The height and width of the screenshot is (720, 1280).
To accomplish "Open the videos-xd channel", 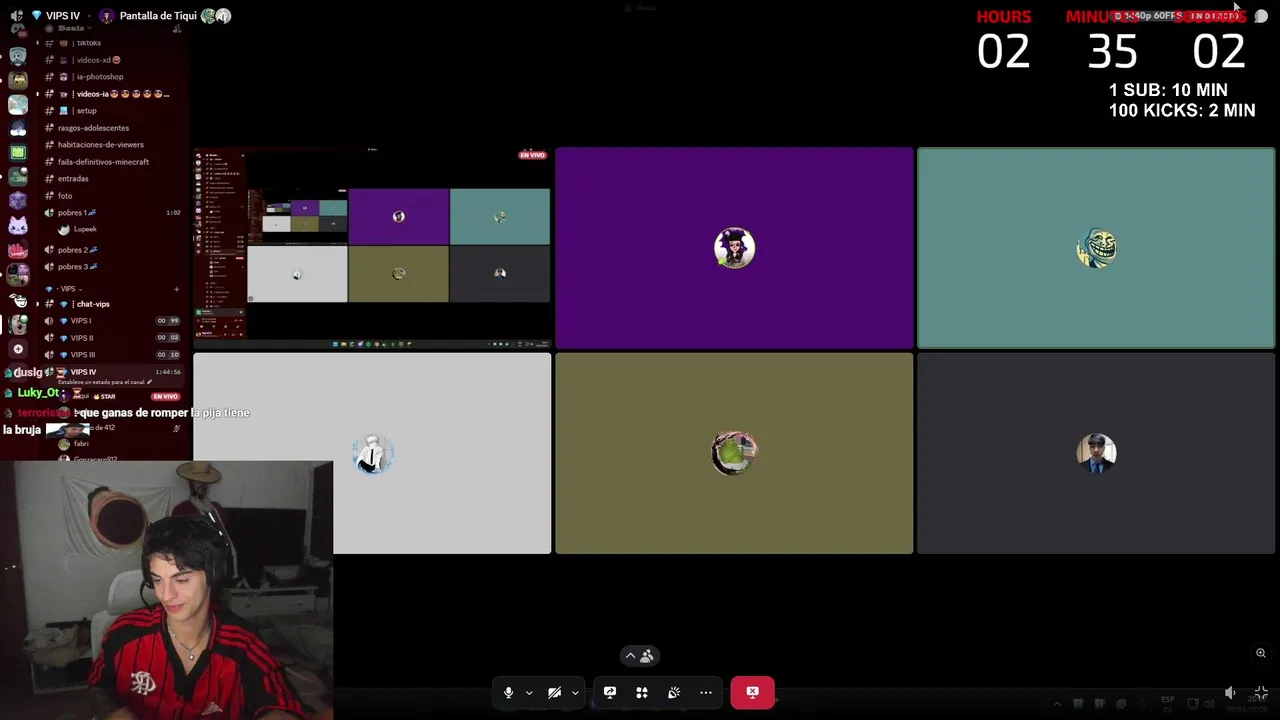I will pos(112,60).
